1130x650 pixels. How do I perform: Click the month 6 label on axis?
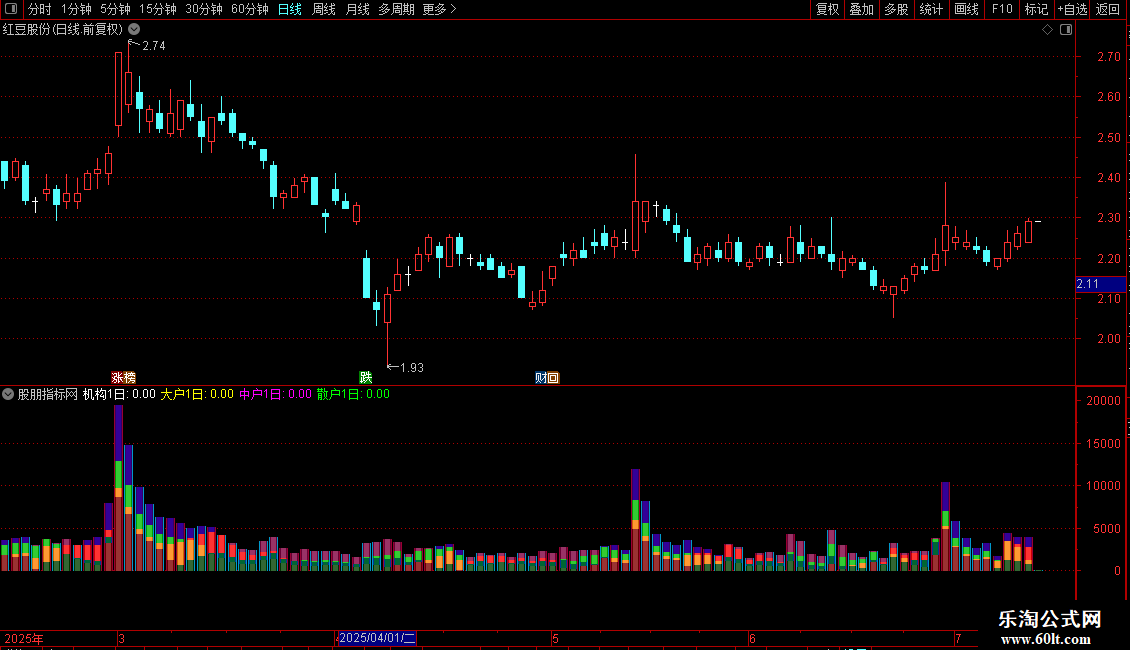pyautogui.click(x=752, y=638)
